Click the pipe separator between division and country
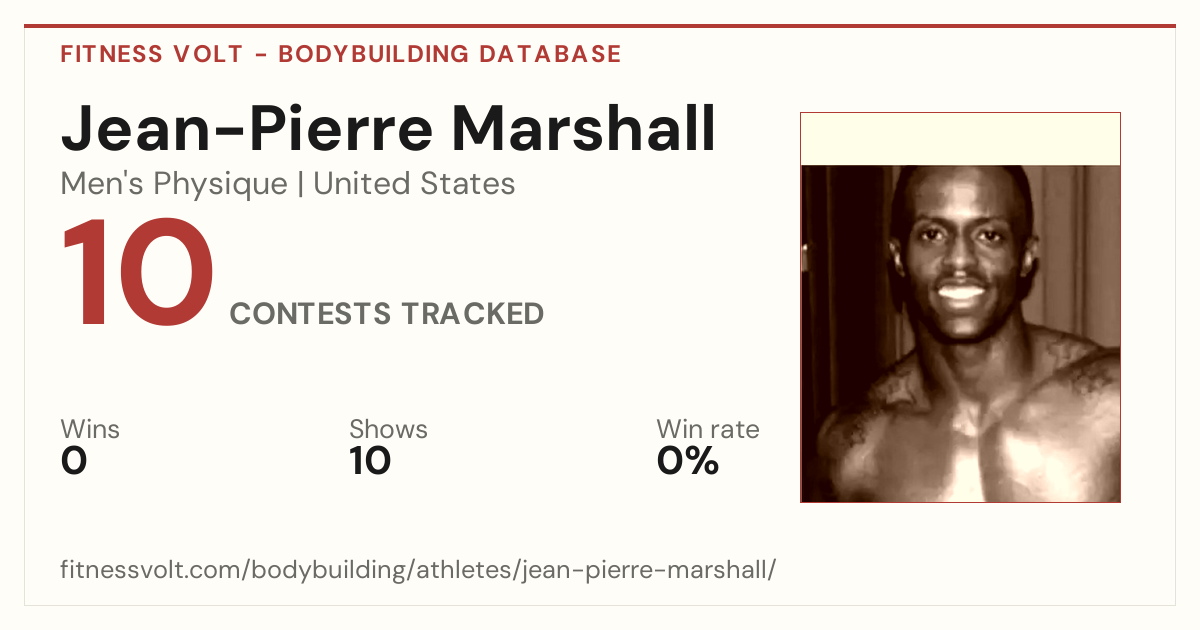Viewport: 1200px width, 630px height. pos(300,184)
